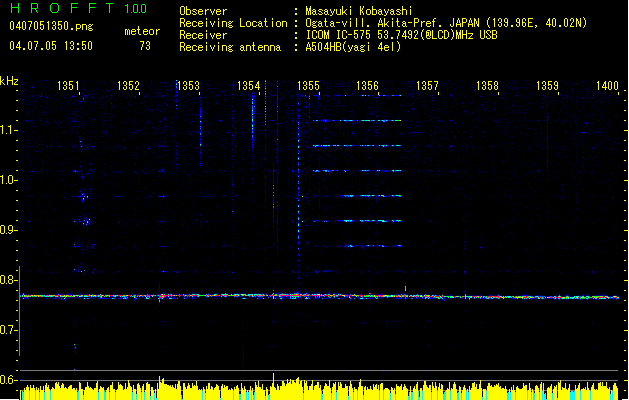Viewport: 629px width, 400px height.
Task: Click time axis marker 1358
Action: coord(487,85)
